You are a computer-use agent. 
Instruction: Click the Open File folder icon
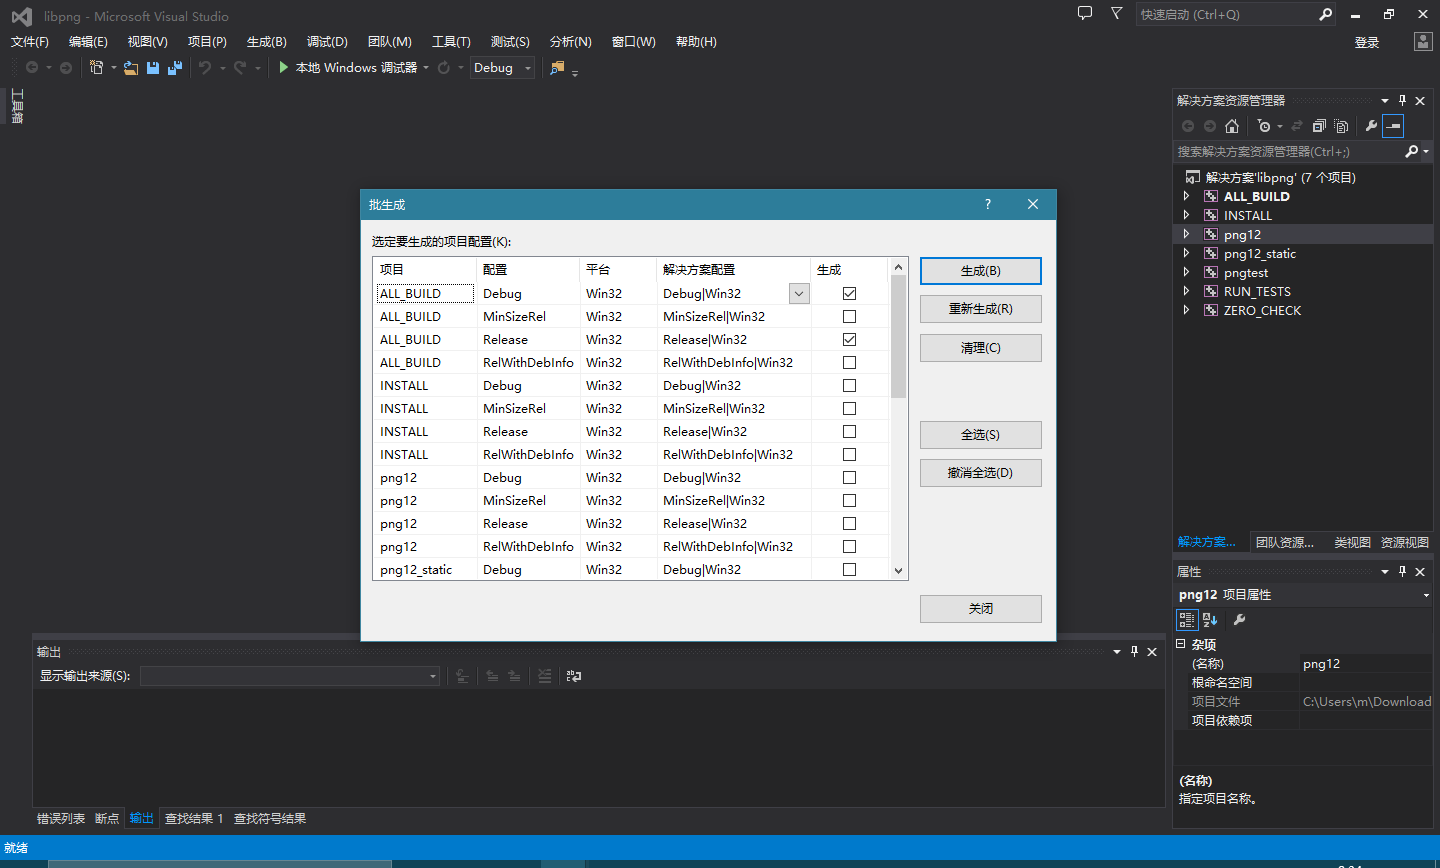pyautogui.click(x=131, y=68)
